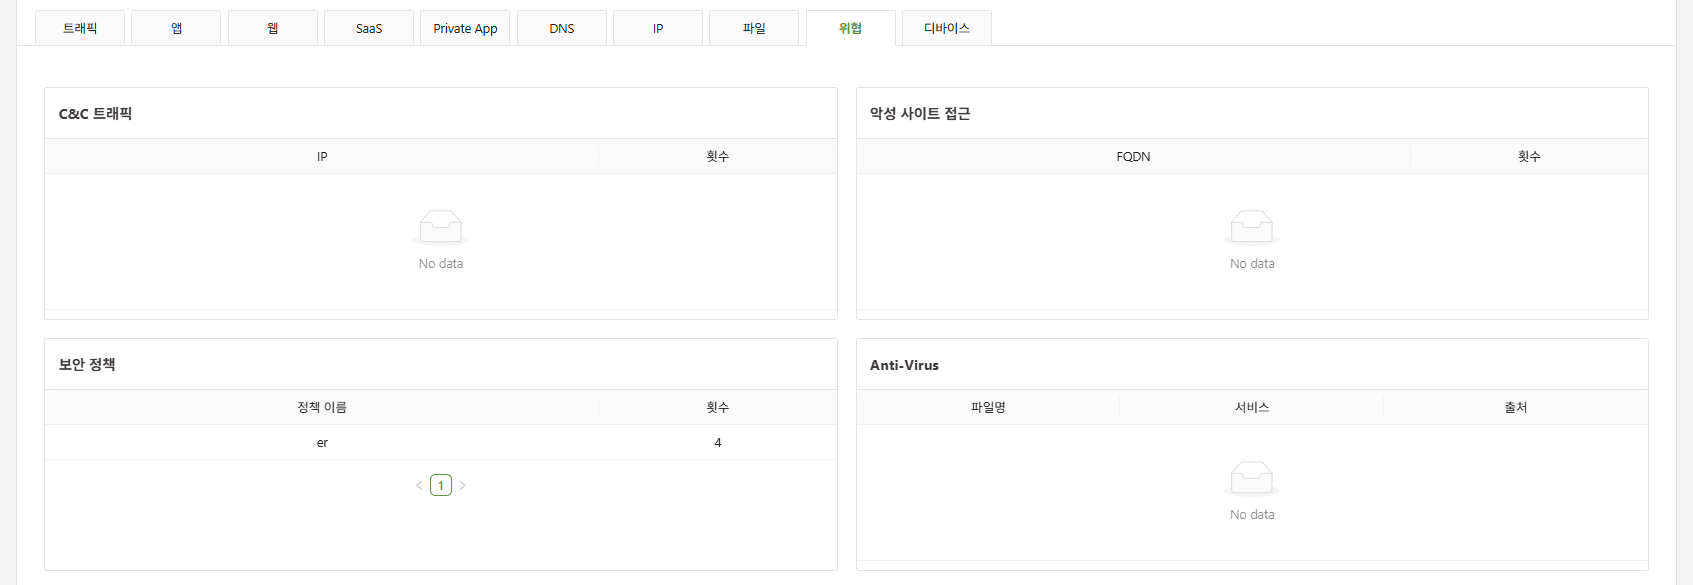Select page 1 in pagination
1693x585 pixels.
[441, 485]
